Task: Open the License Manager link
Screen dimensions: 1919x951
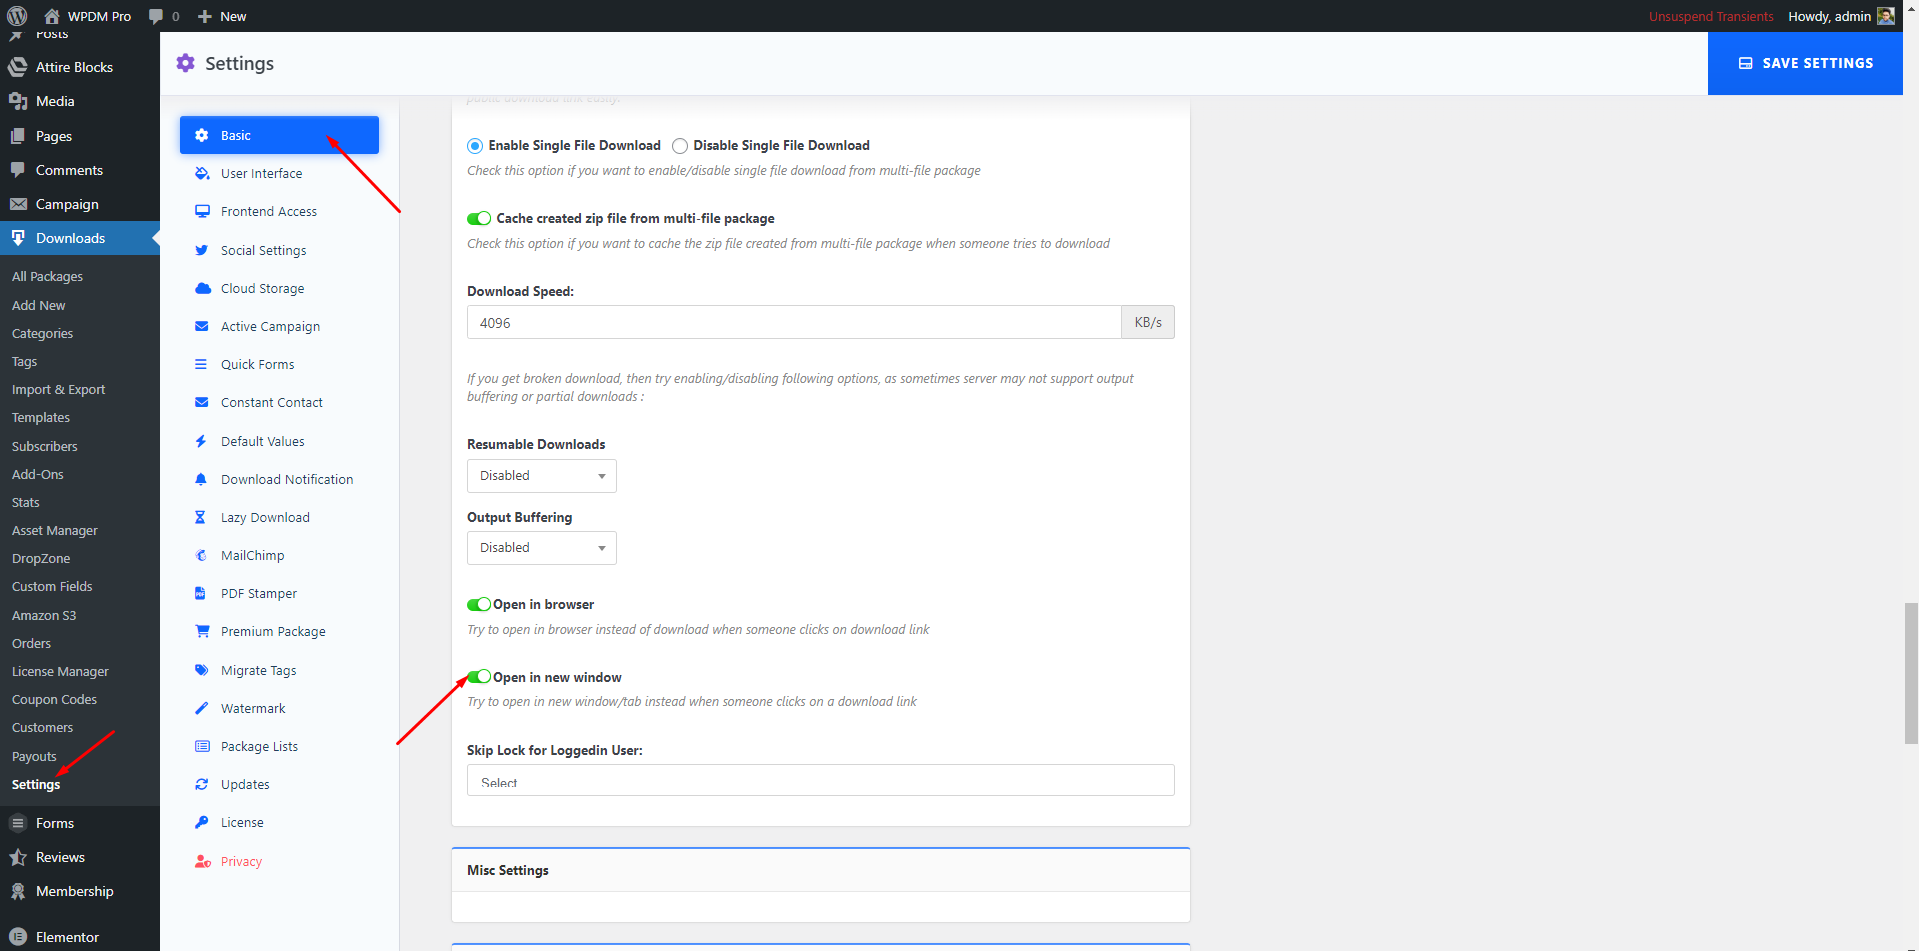Action: [60, 671]
